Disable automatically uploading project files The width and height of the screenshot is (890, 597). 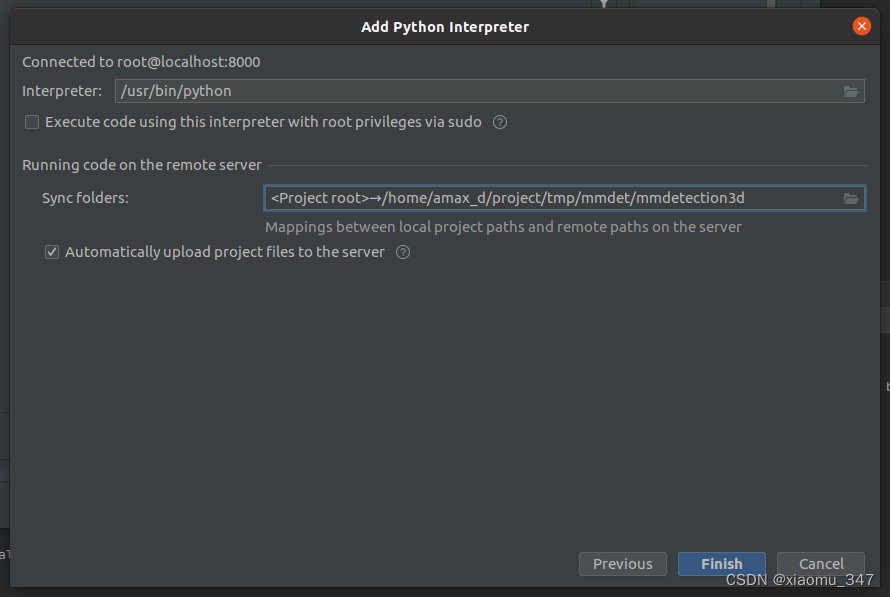[x=52, y=252]
